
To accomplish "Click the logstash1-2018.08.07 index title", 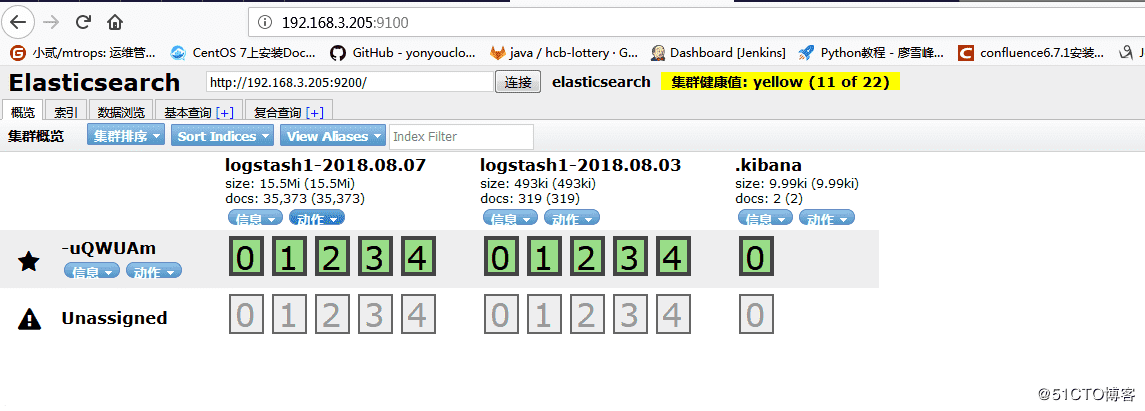I will coord(325,166).
